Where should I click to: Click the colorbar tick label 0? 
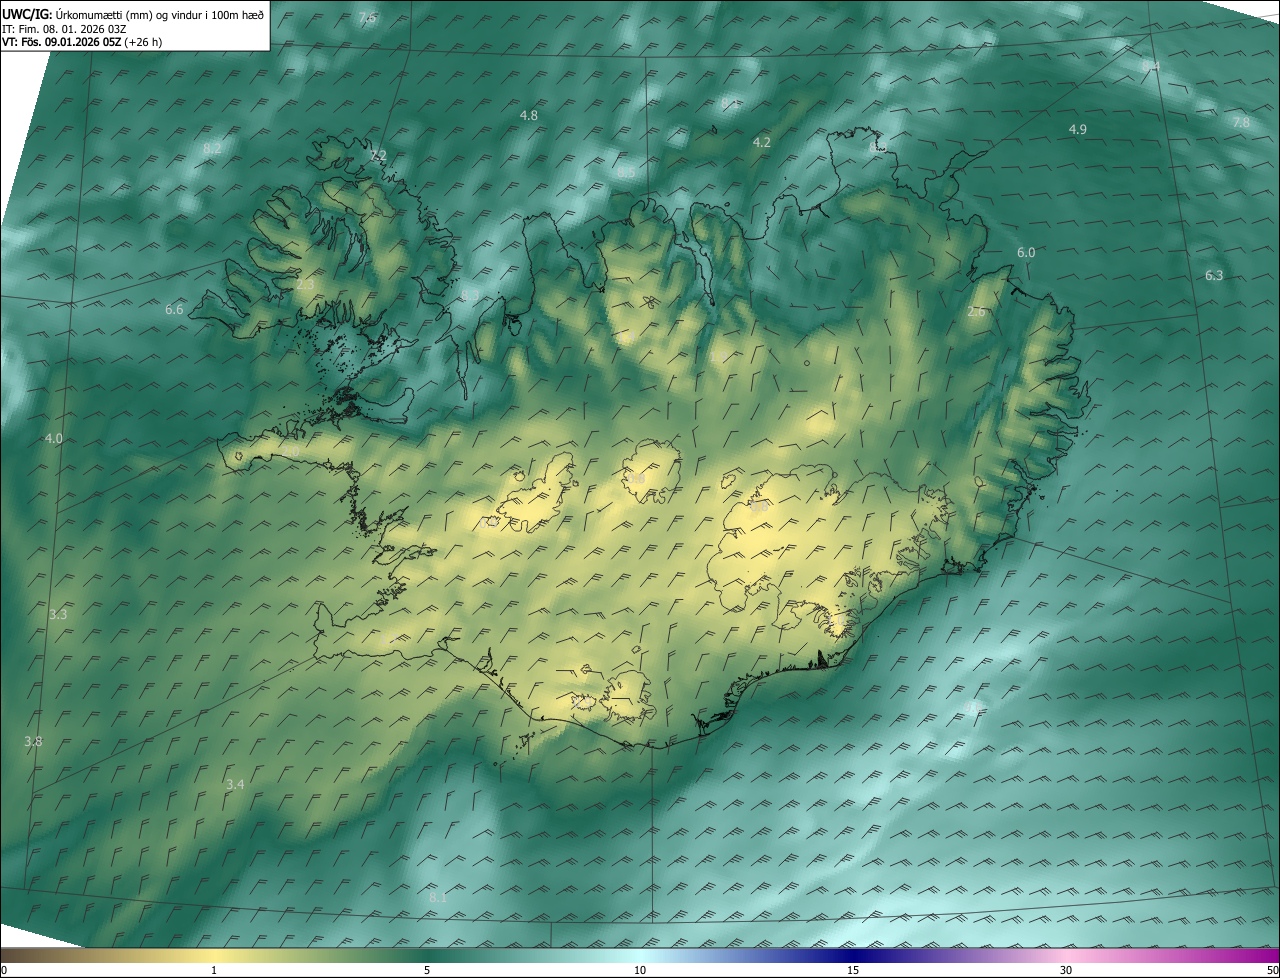click(4, 971)
